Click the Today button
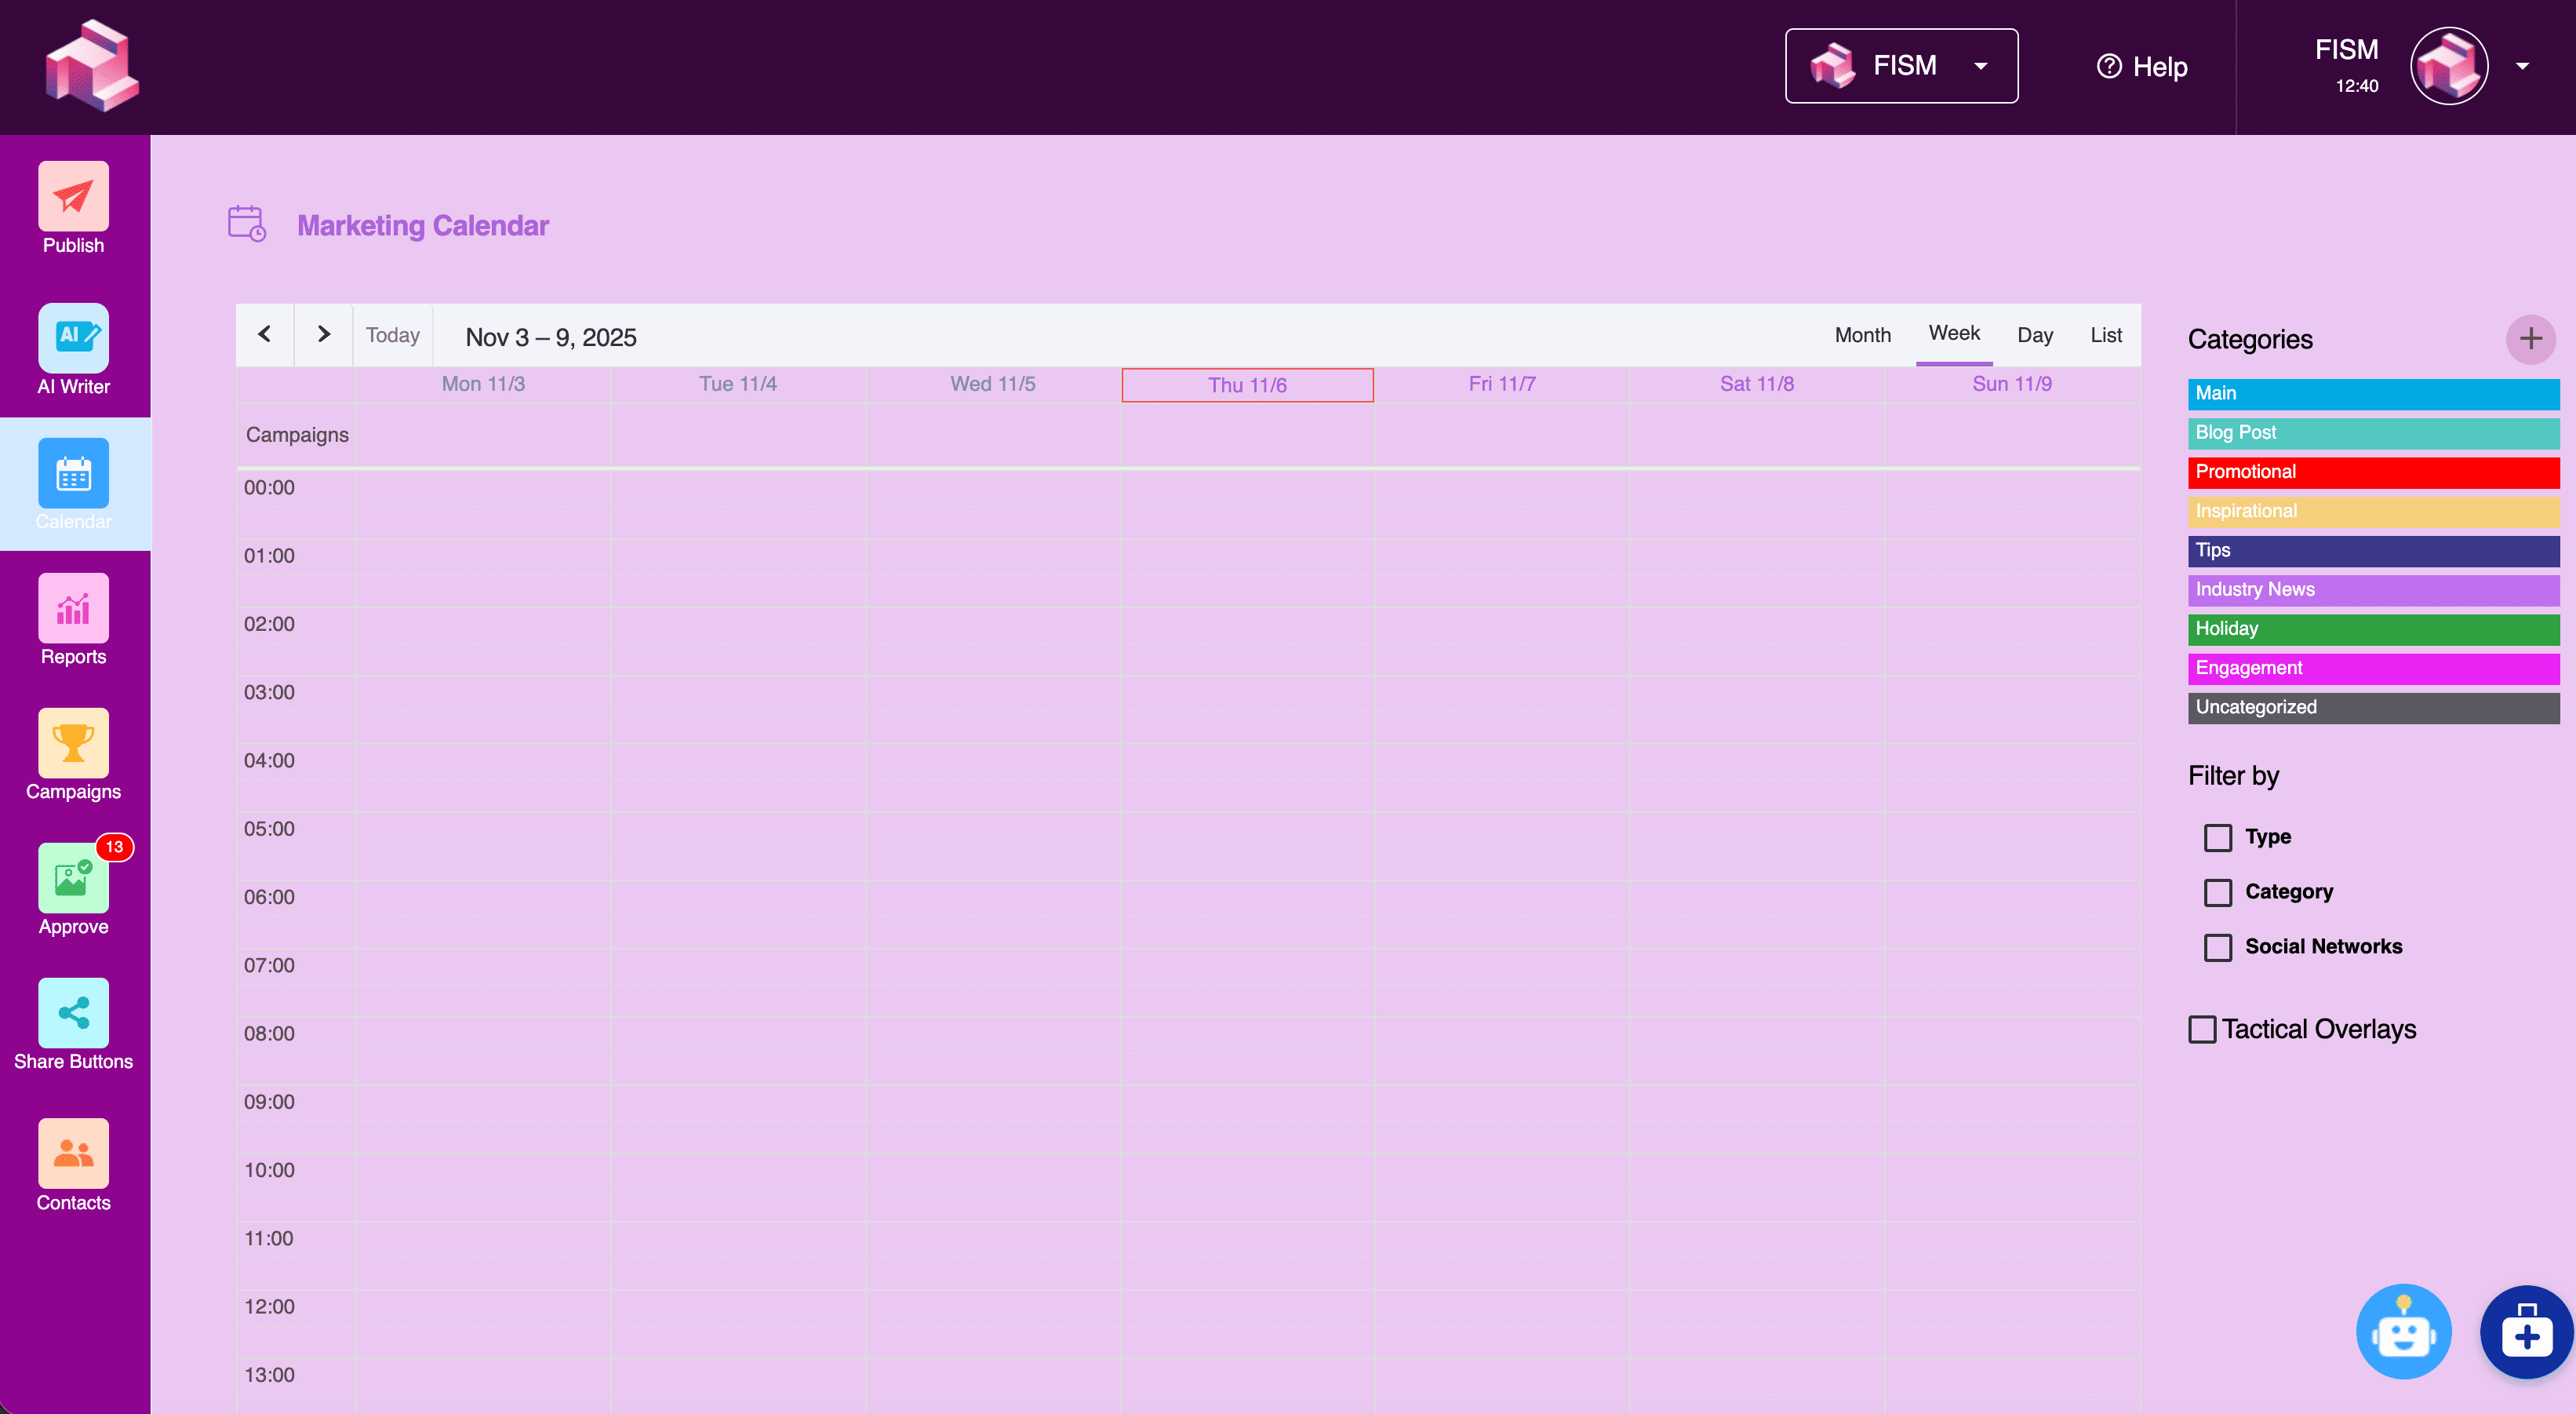The height and width of the screenshot is (1414, 2576). 392,335
